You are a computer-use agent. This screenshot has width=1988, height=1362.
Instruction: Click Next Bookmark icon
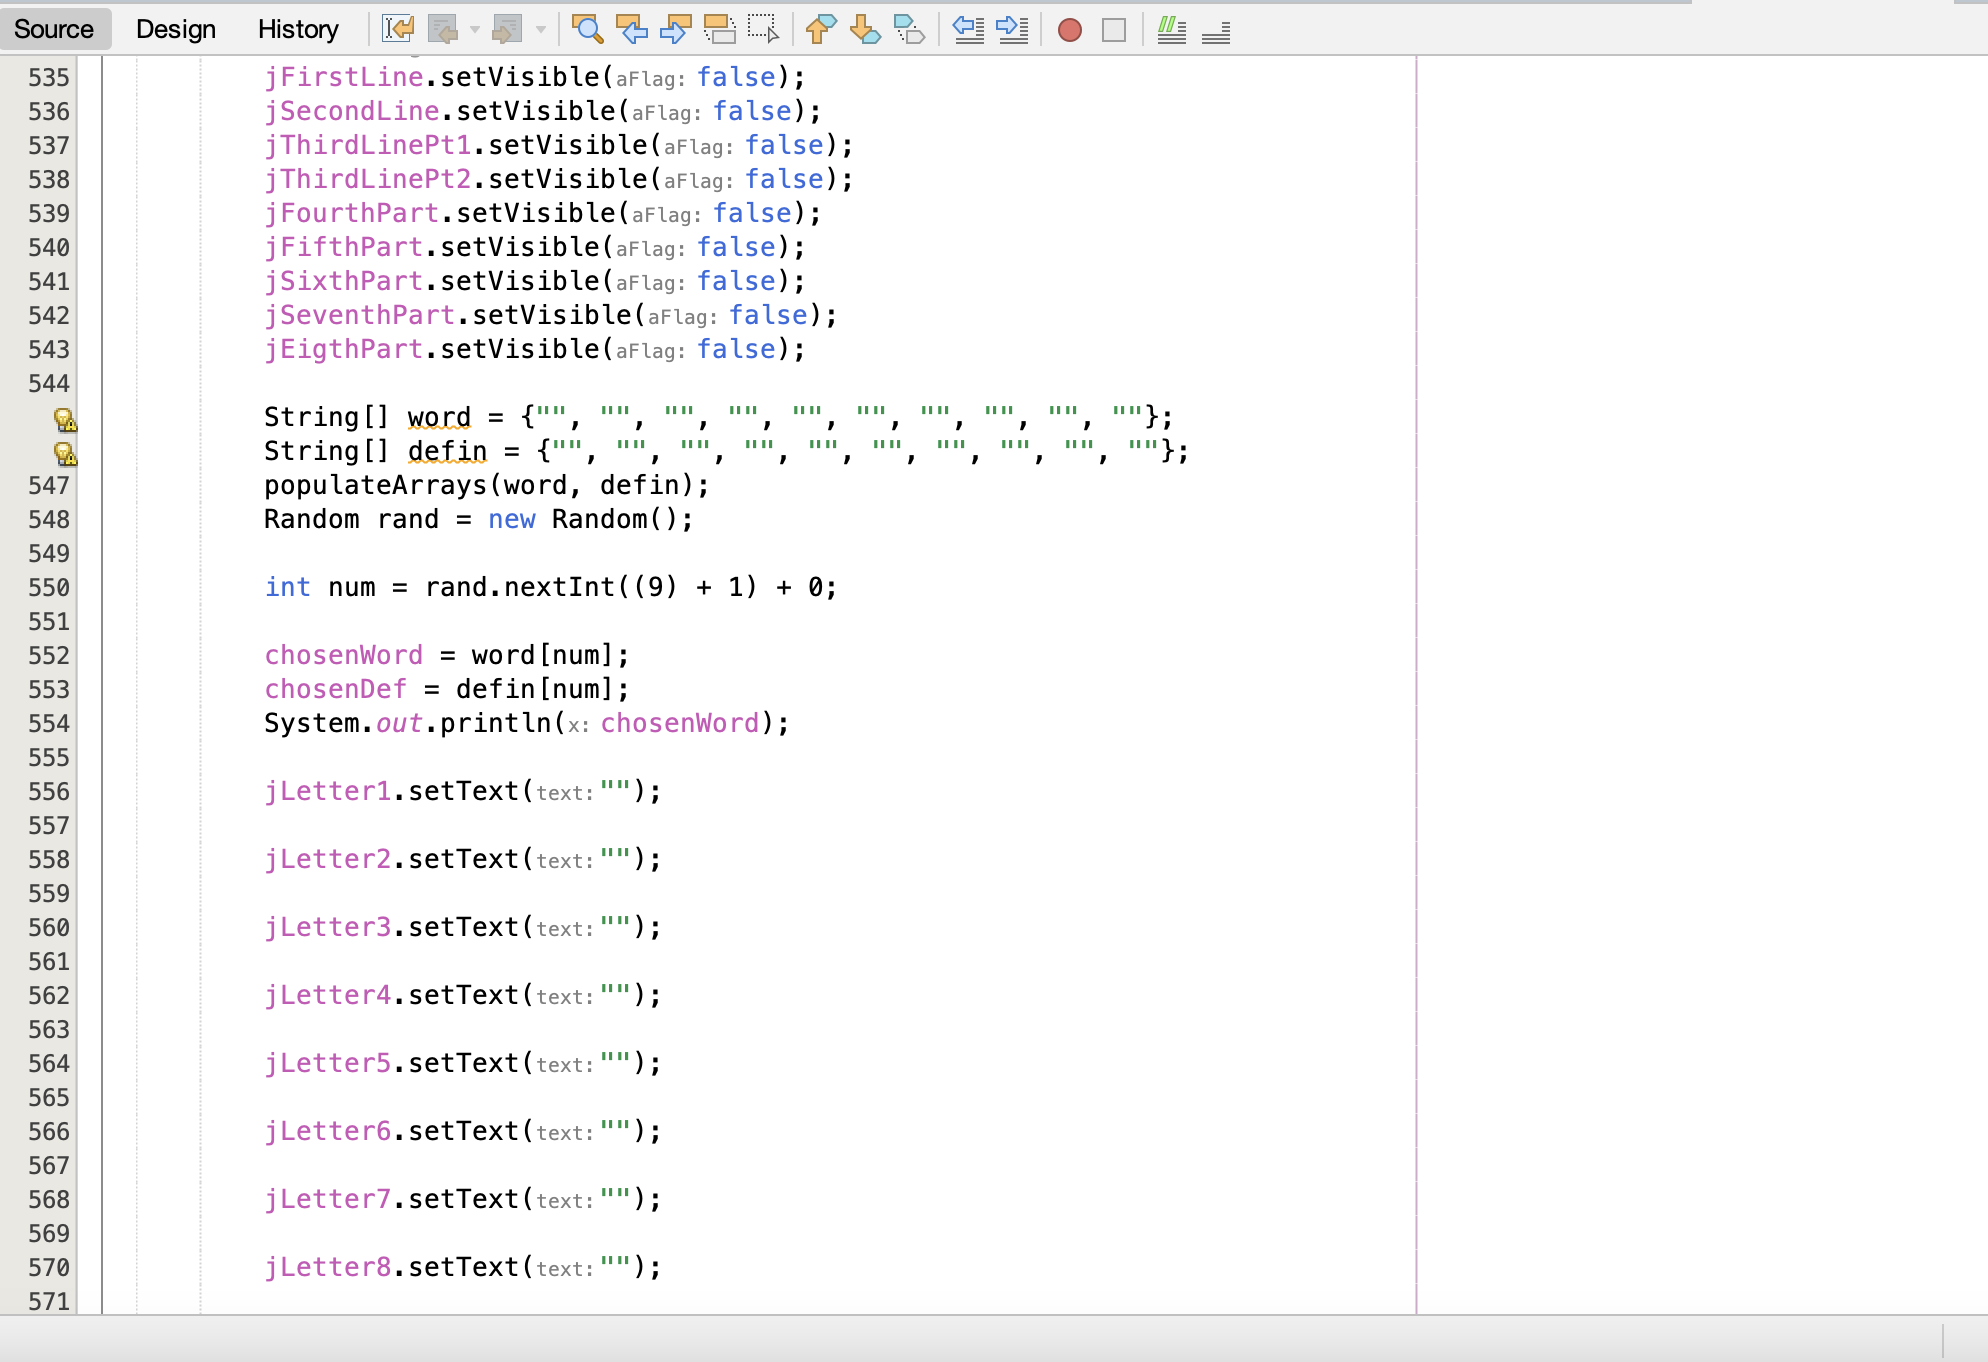(864, 29)
